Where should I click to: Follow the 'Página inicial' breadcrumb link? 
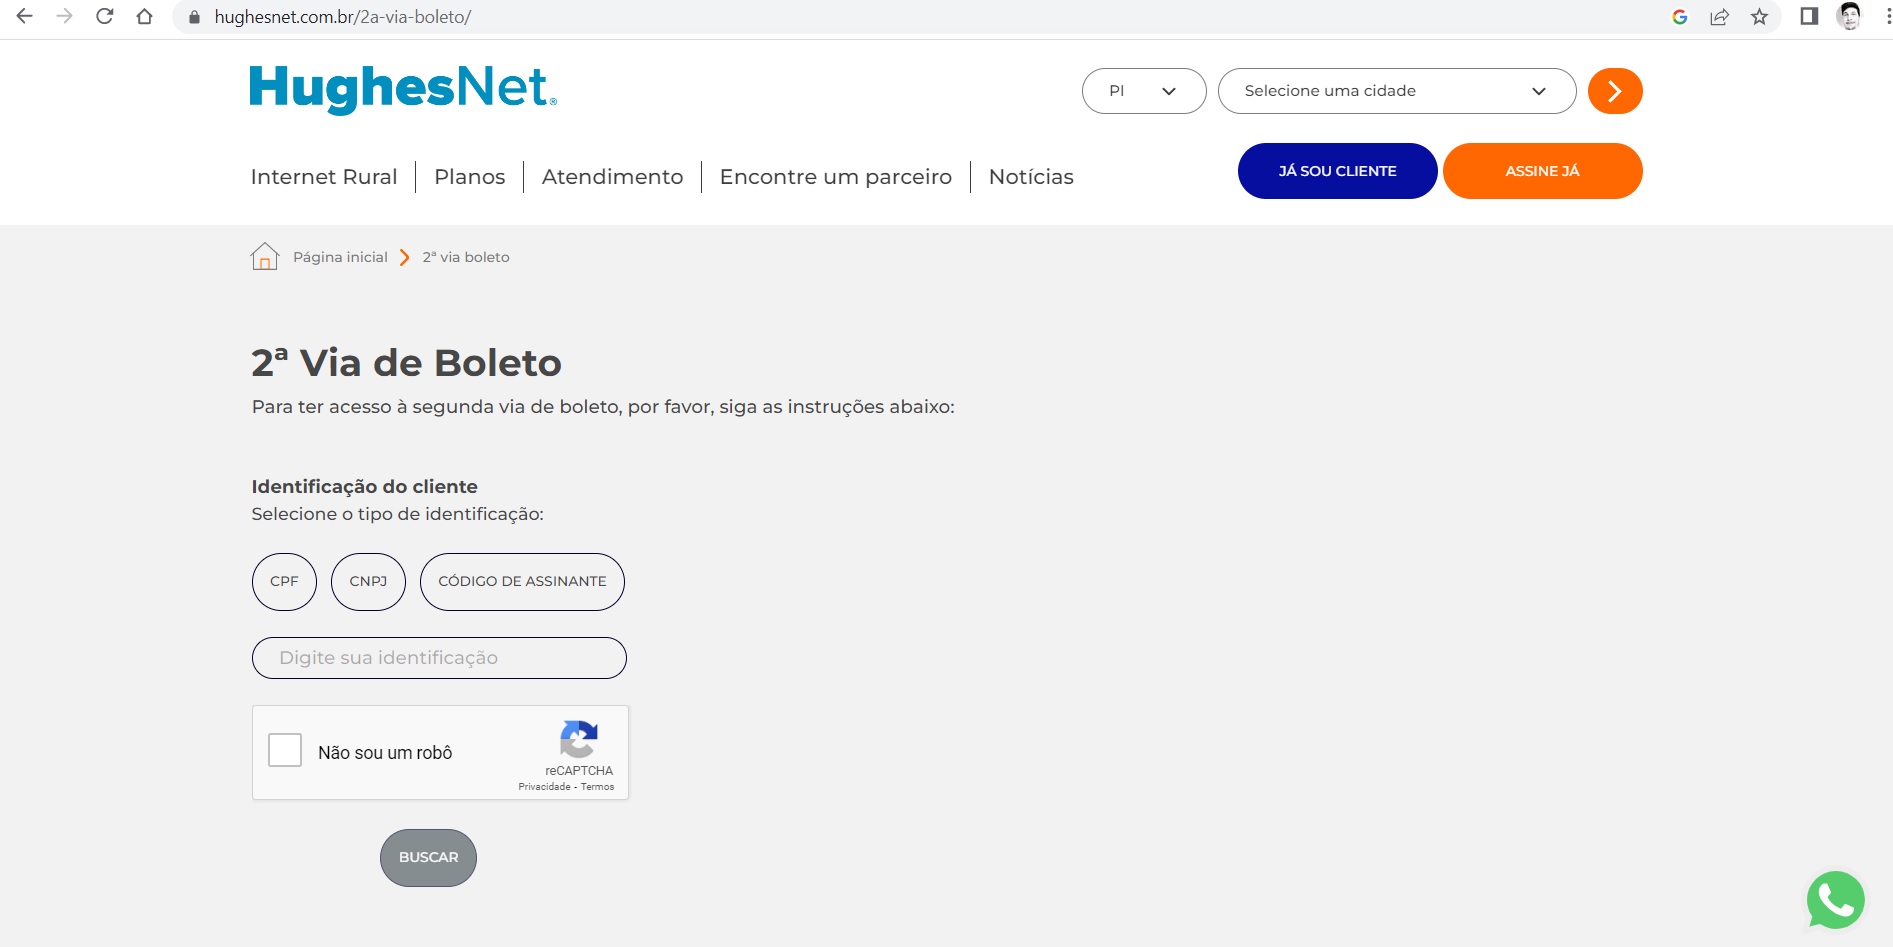coord(340,257)
